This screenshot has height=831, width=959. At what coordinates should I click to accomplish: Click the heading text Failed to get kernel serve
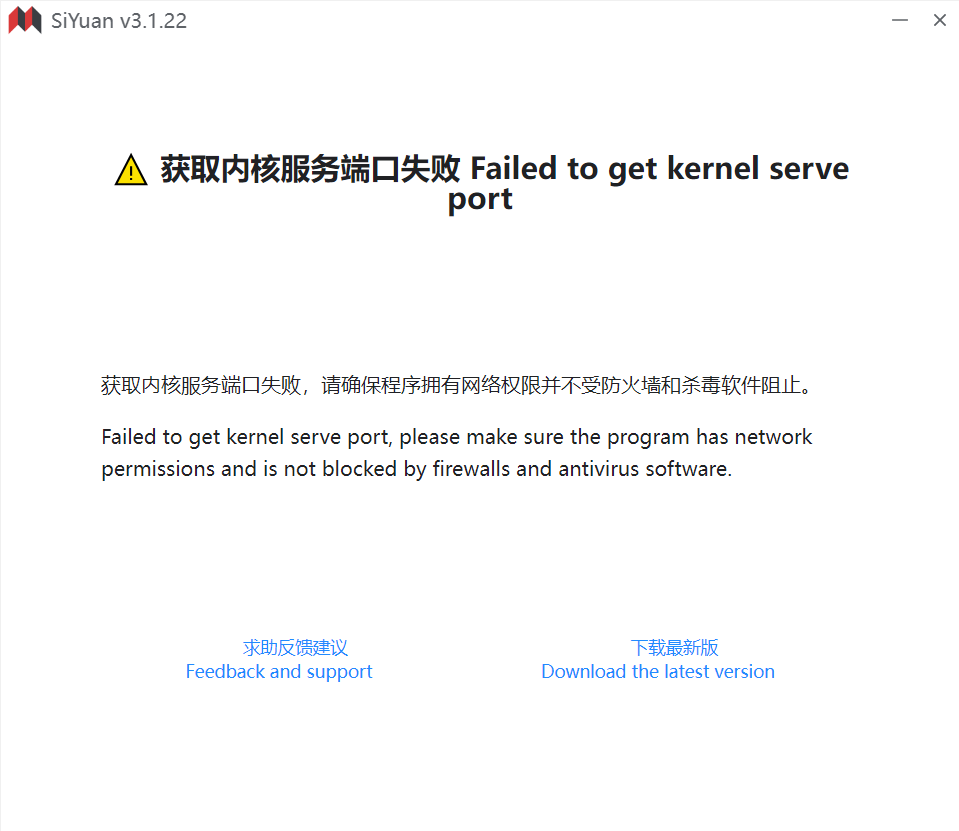point(659,169)
